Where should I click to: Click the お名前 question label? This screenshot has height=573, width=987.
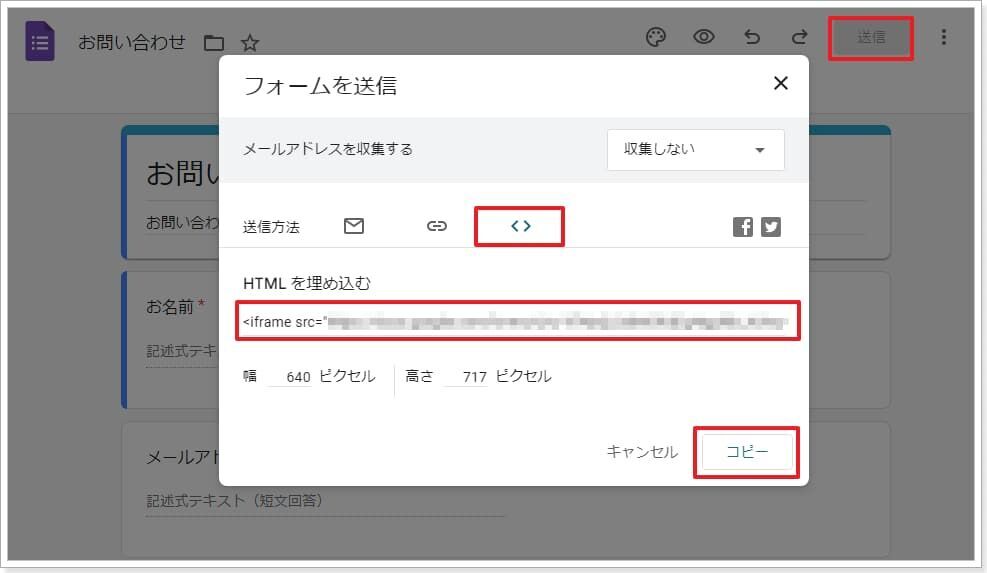(169, 307)
